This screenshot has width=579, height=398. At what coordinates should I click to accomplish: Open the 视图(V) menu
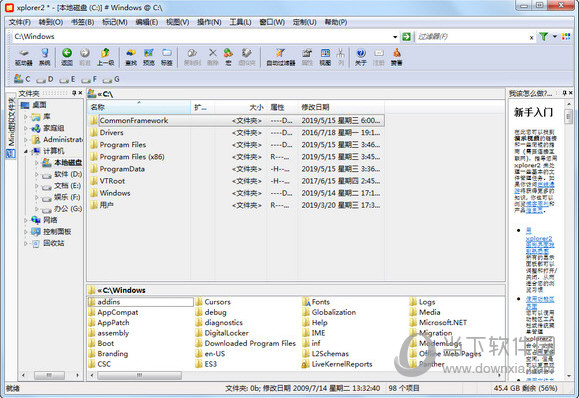pyautogui.click(x=178, y=22)
